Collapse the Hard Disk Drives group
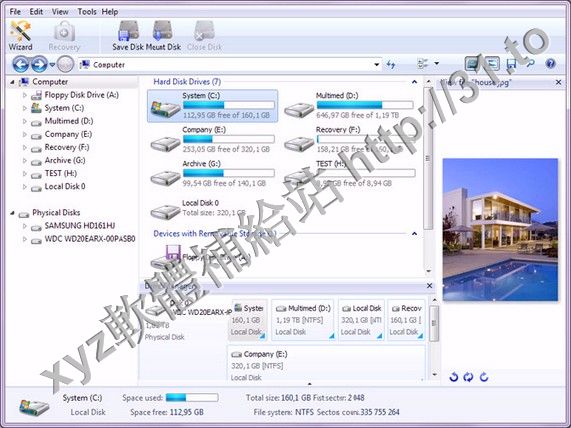This screenshot has width=571, height=428. pyautogui.click(x=414, y=82)
